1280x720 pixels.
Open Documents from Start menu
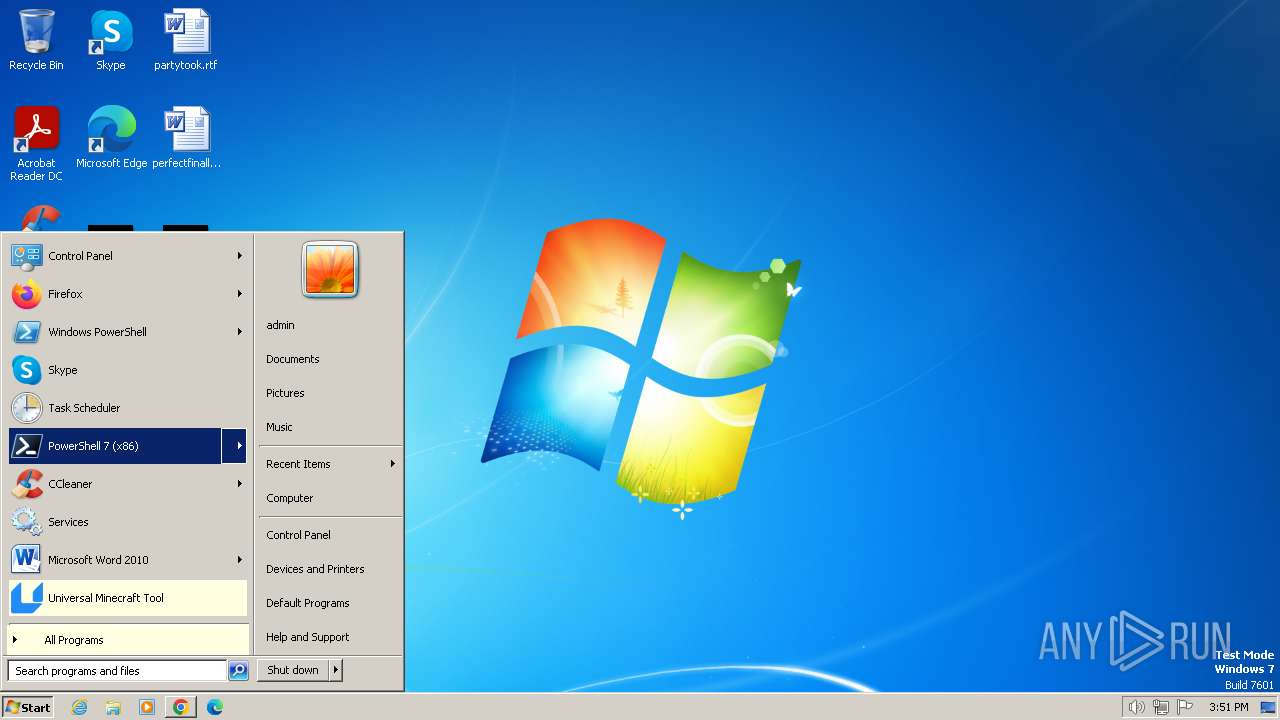(330, 359)
